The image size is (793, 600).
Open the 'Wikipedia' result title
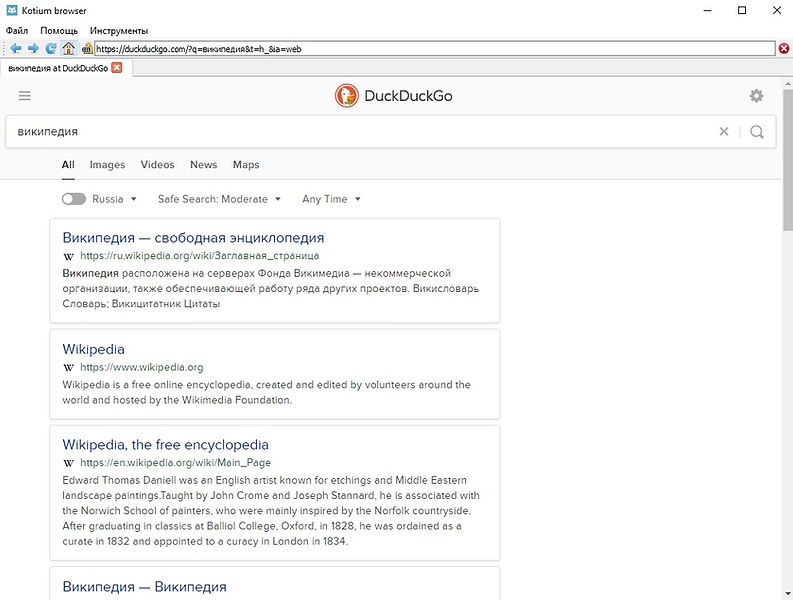click(93, 349)
